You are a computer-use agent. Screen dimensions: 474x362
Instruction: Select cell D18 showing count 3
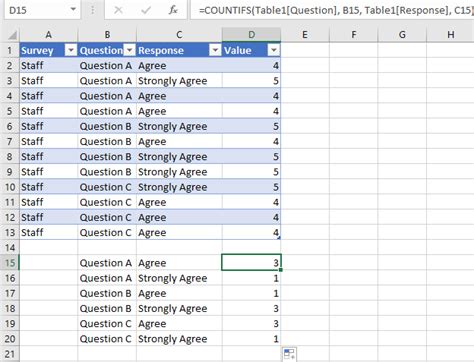[251, 308]
